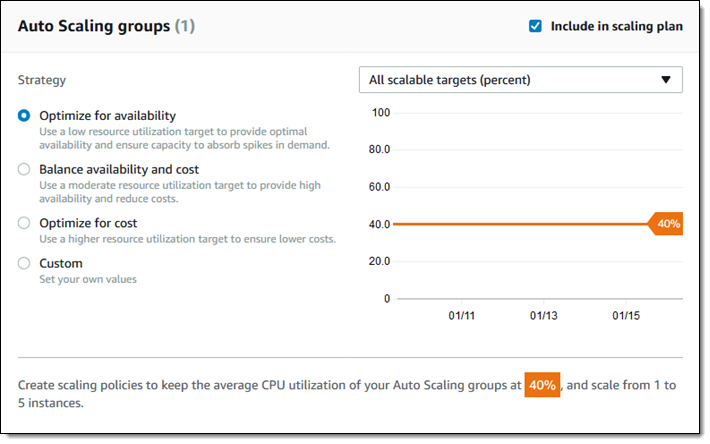The width and height of the screenshot is (710, 444).
Task: Click the 'Set your own values' description text
Action: point(88,280)
